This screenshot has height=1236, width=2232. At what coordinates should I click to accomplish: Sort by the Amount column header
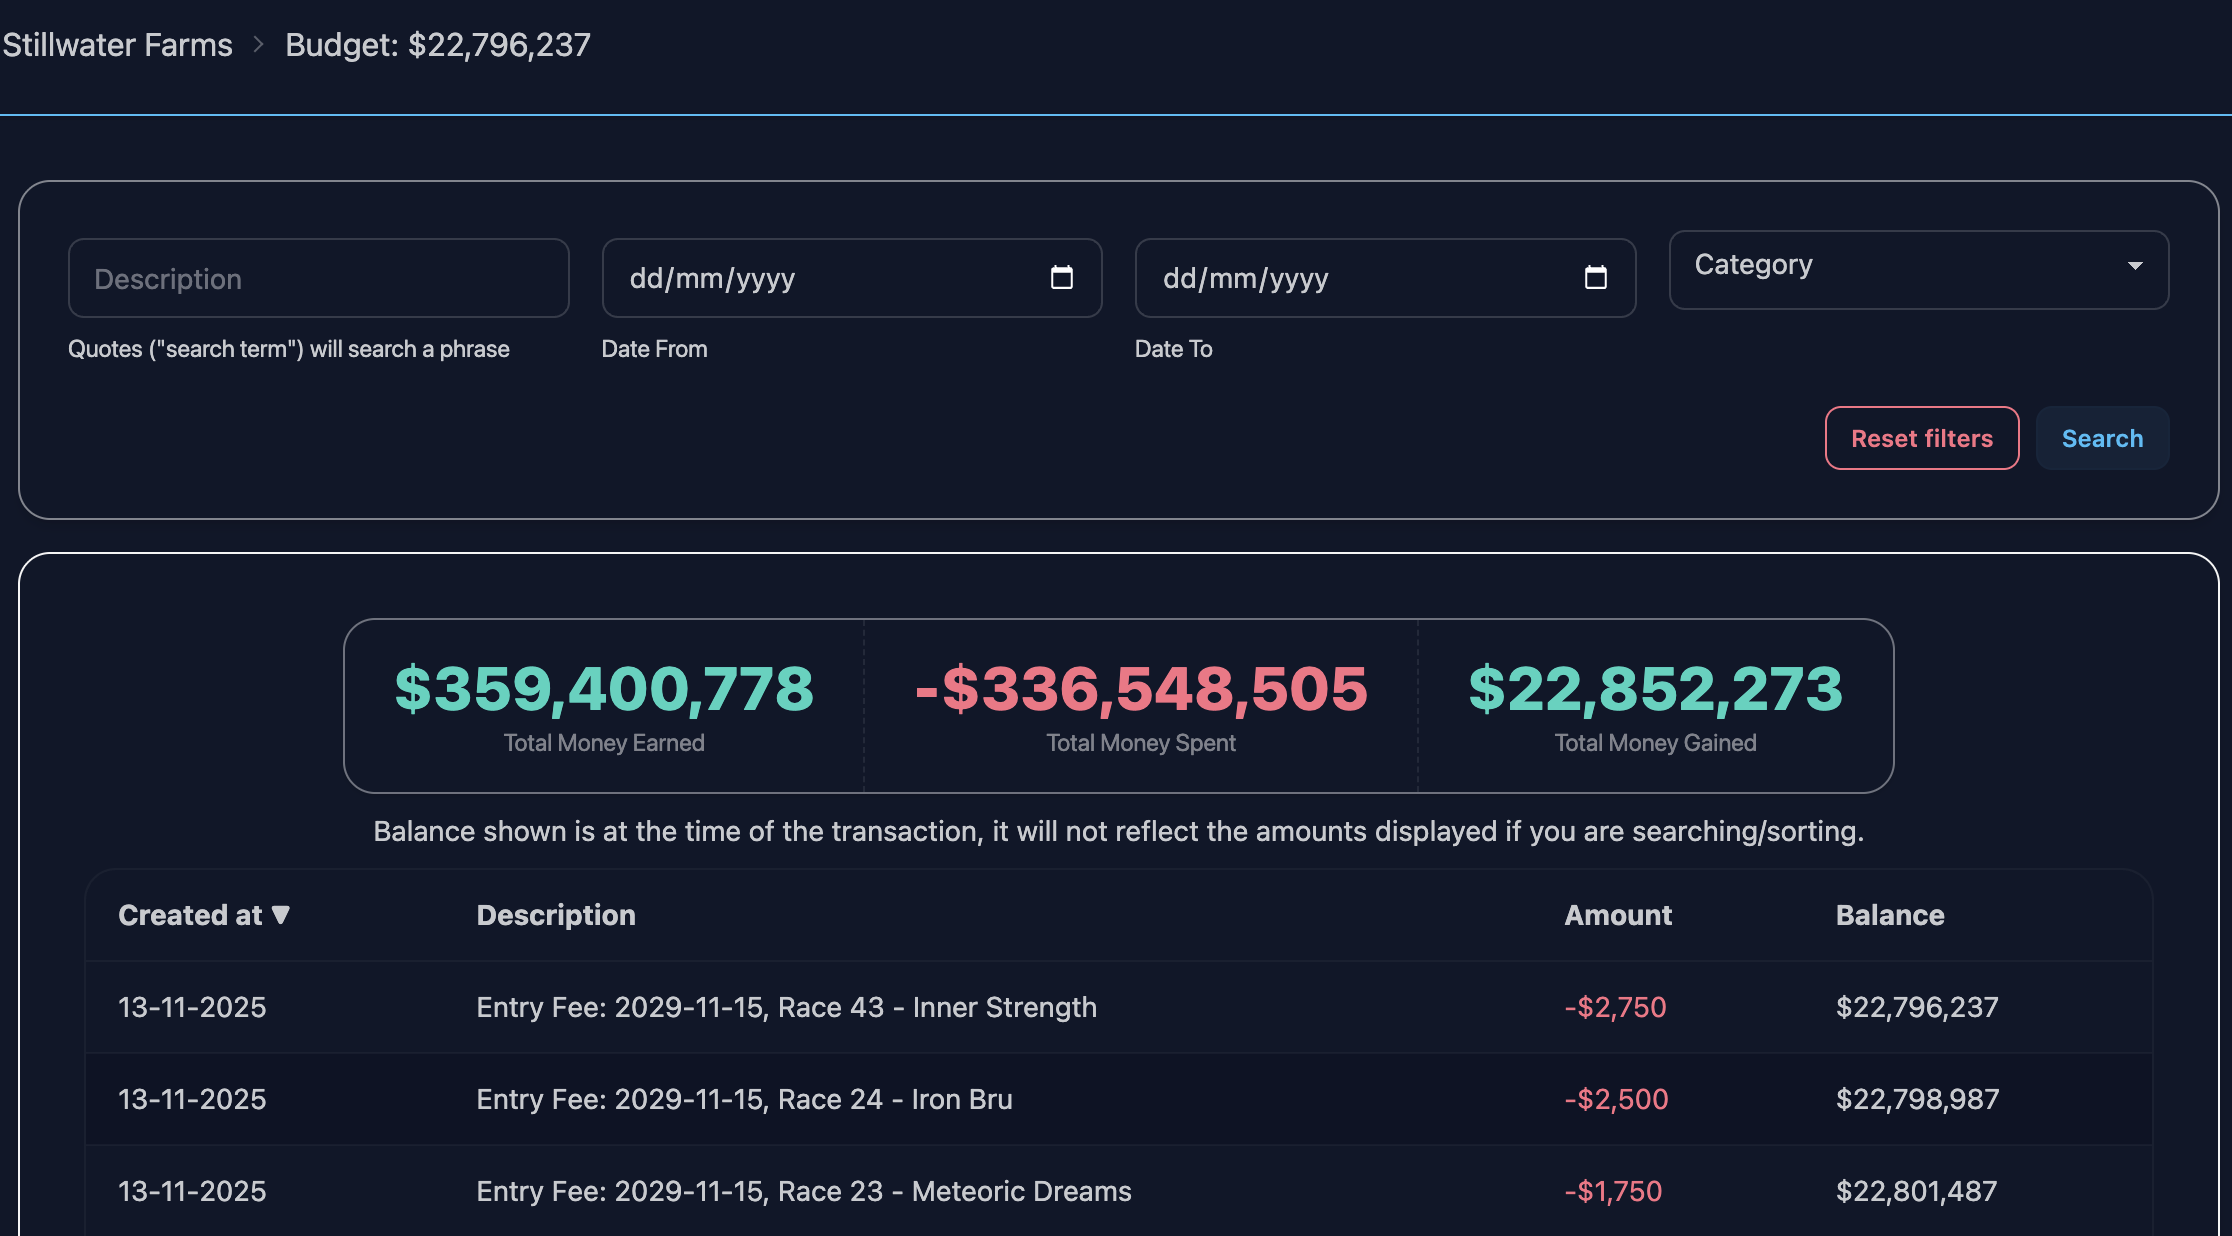[x=1617, y=915]
